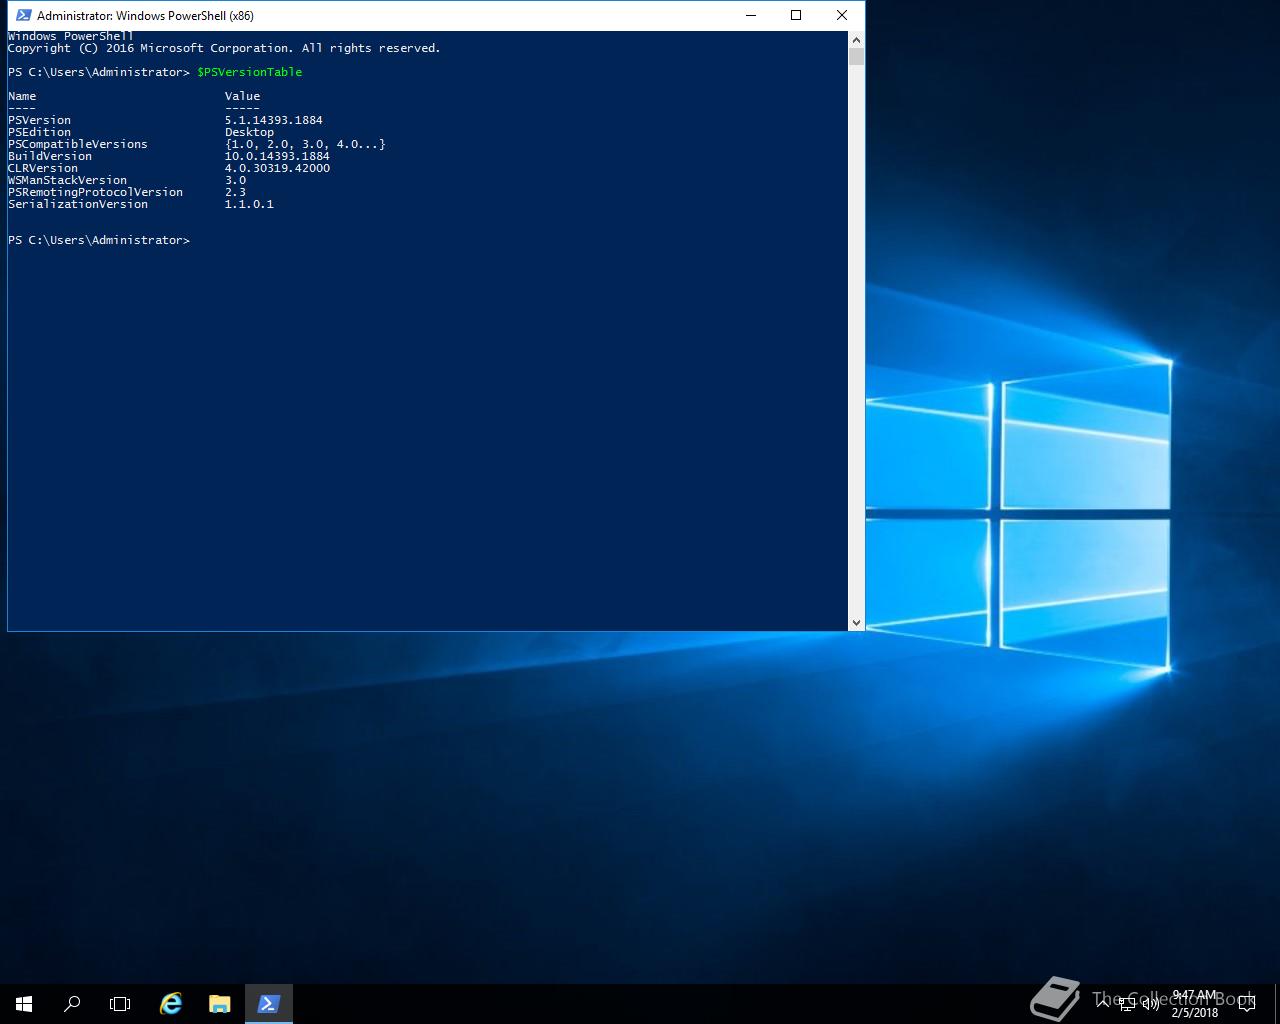Viewport: 1280px width, 1024px height.
Task: Click the Desktop edition value
Action: coord(249,132)
